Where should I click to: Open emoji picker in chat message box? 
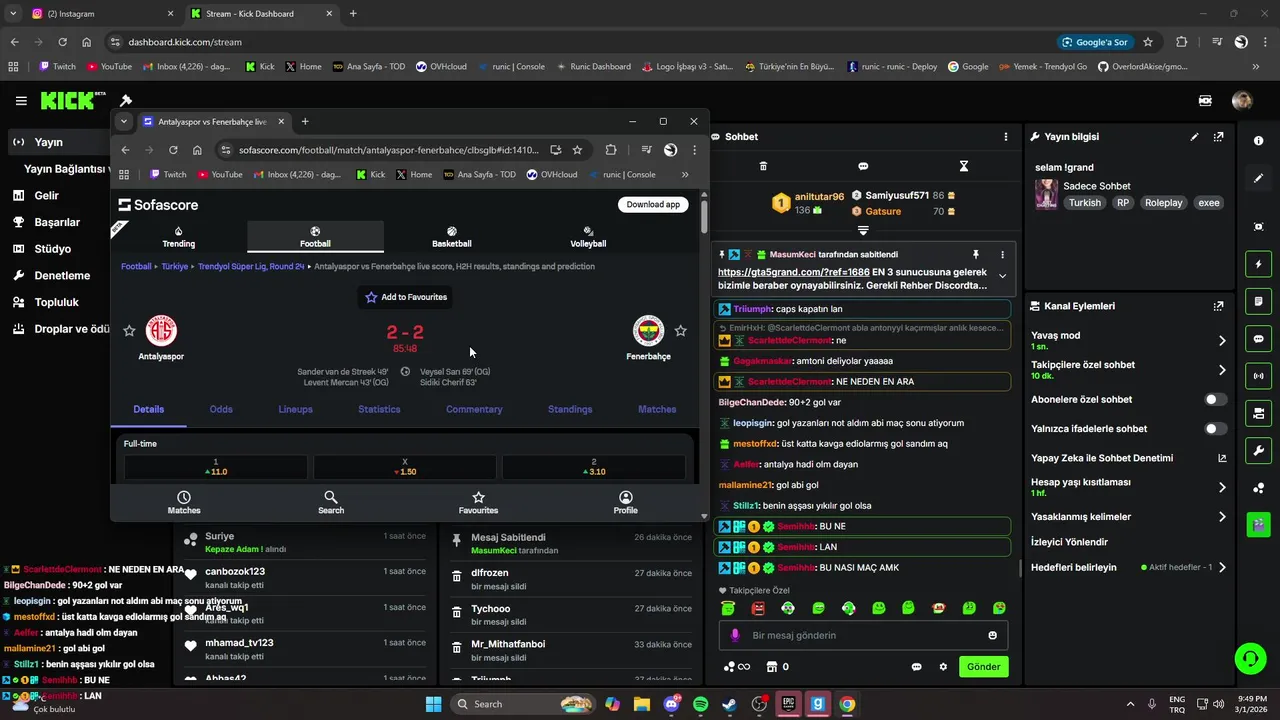point(992,635)
